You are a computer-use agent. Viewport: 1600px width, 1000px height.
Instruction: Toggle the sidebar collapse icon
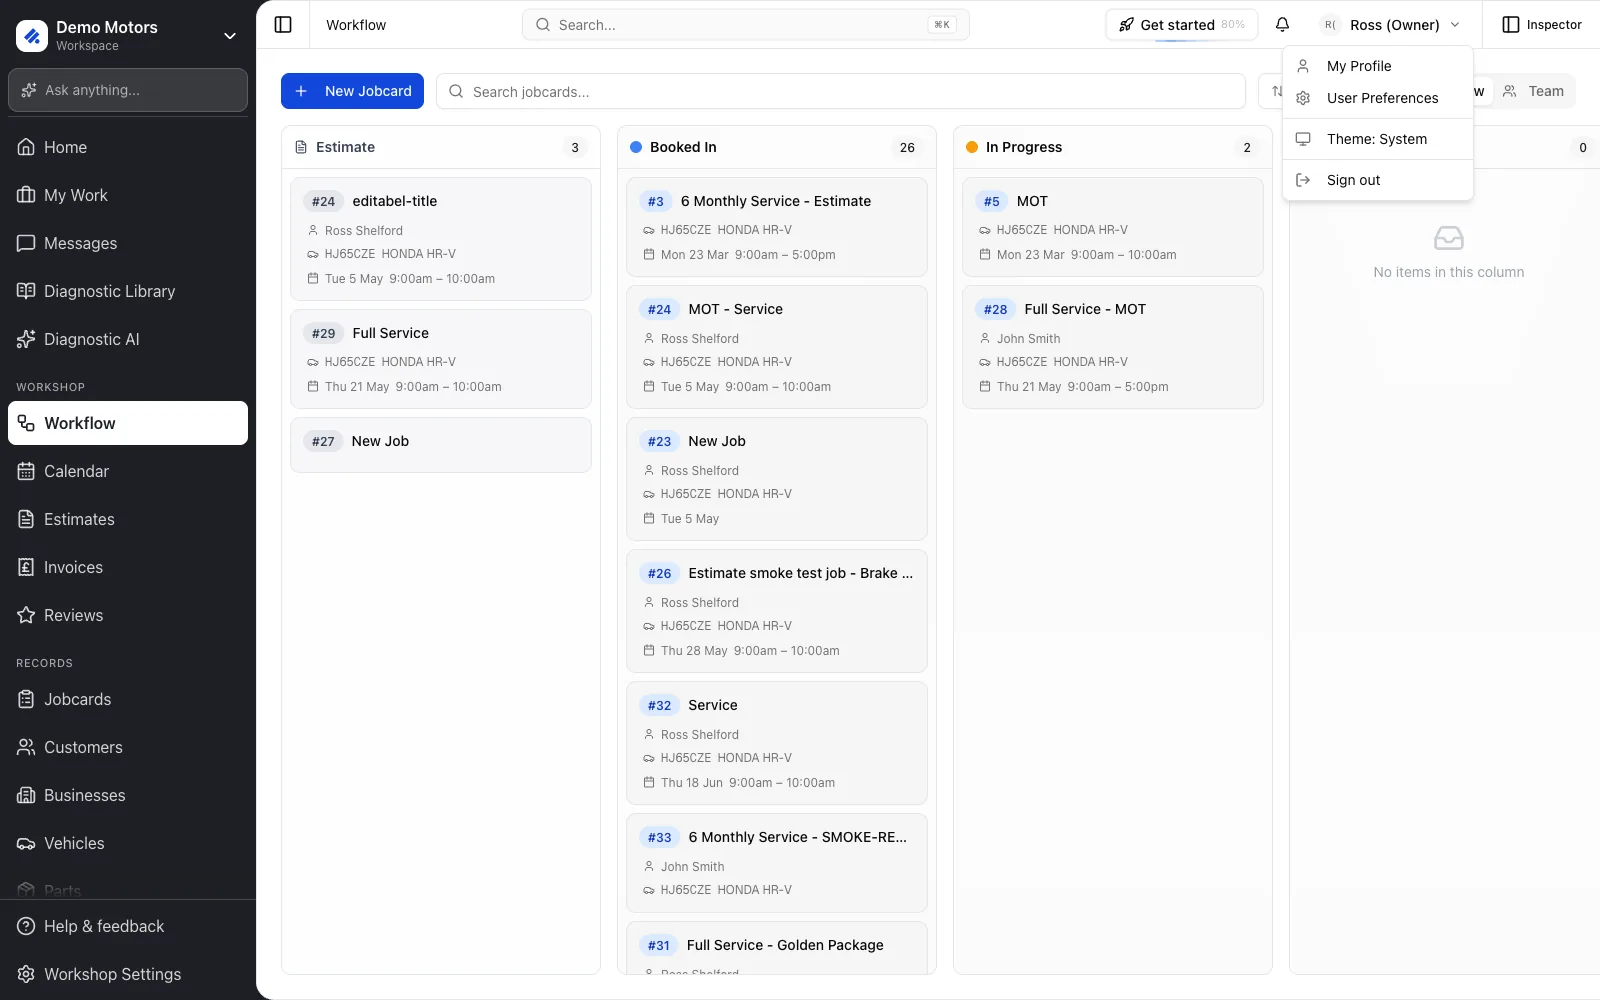283,25
